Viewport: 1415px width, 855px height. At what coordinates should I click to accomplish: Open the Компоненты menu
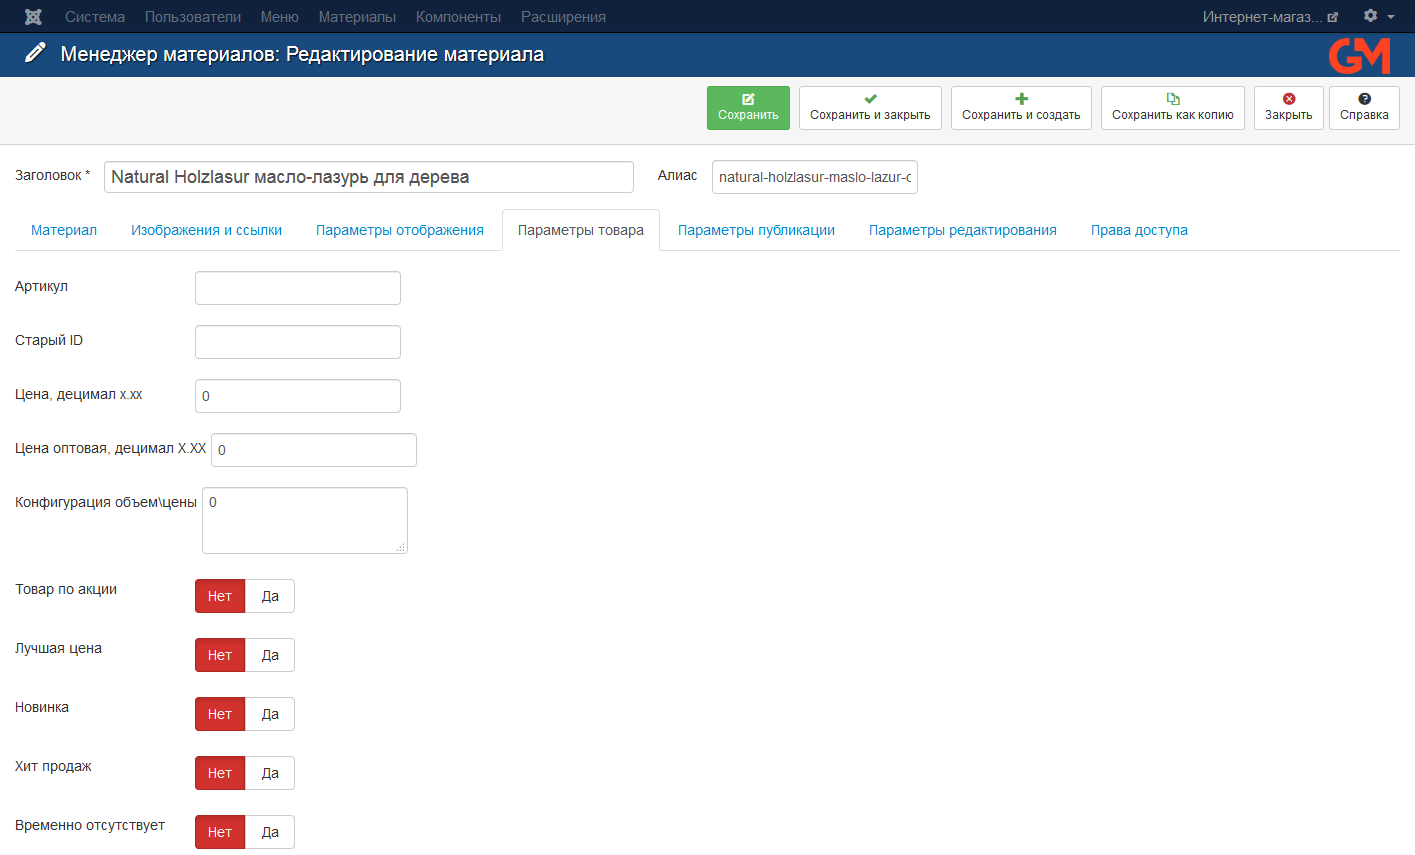[459, 17]
